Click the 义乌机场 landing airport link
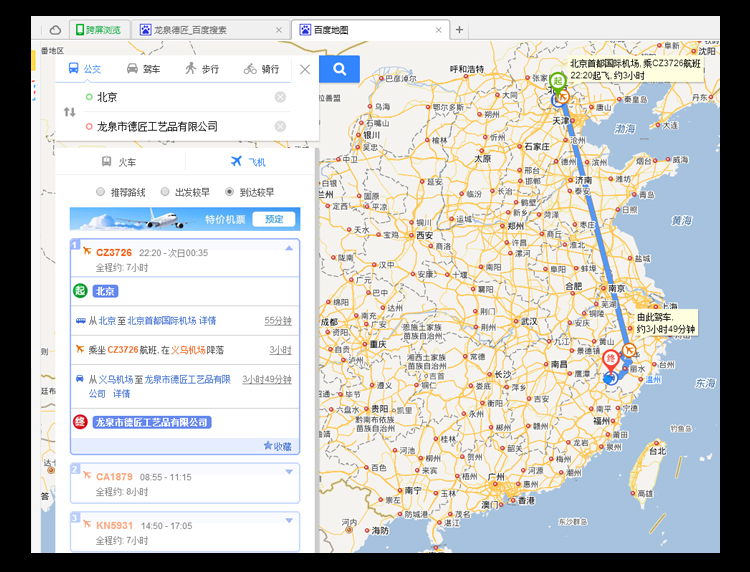This screenshot has width=750, height=572. (188, 350)
